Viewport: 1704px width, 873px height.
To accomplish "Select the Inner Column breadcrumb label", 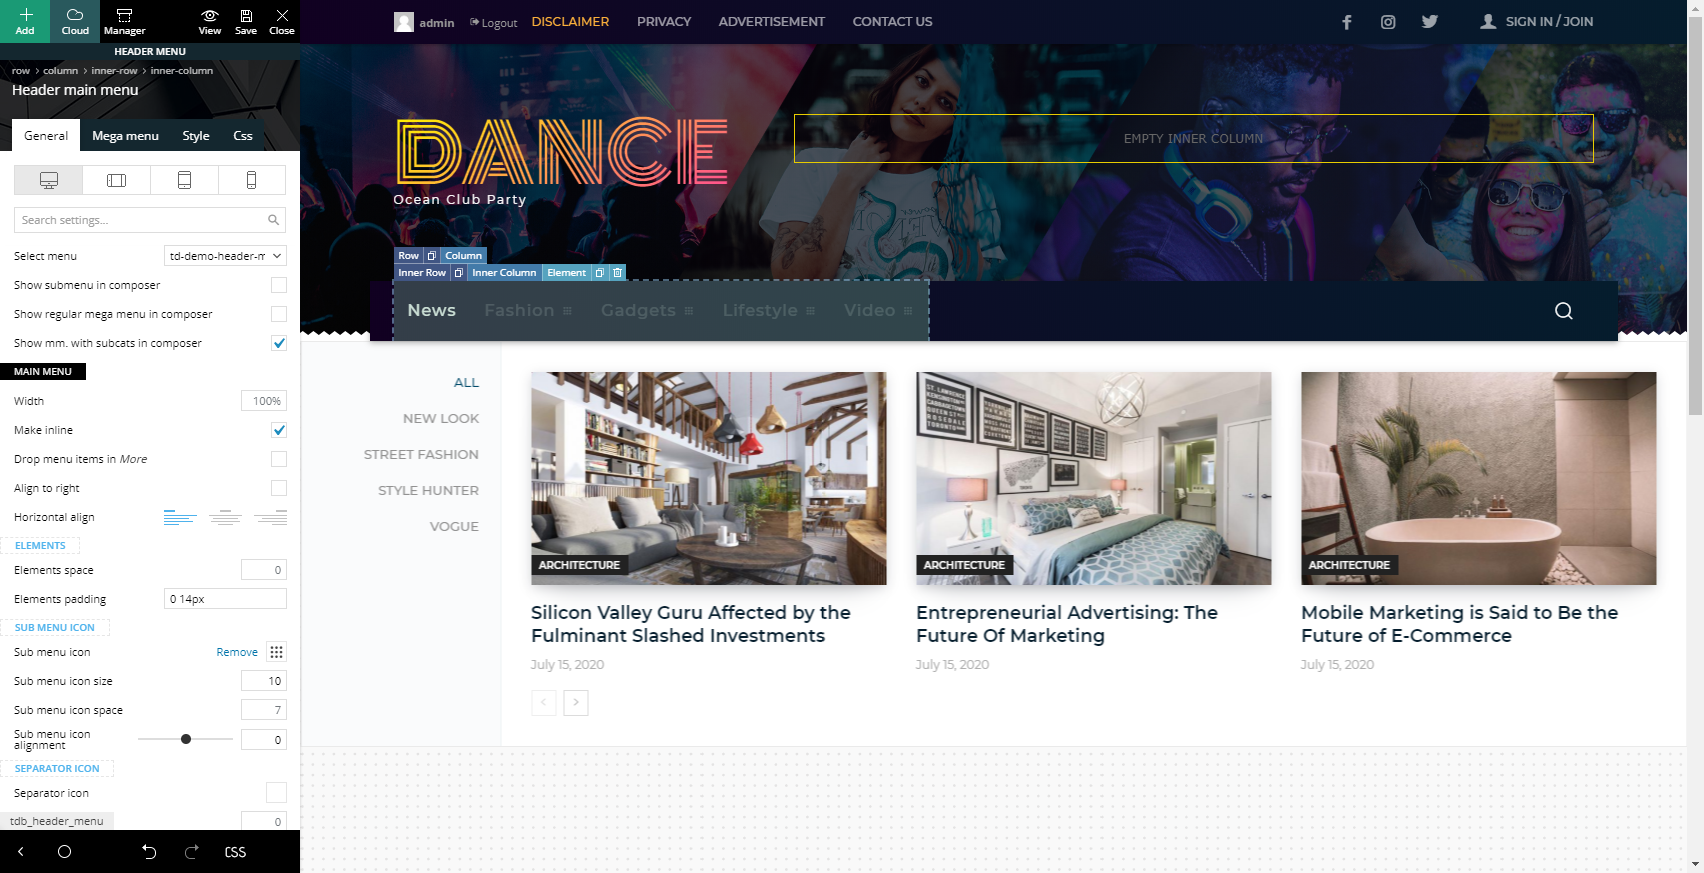I will click(x=504, y=273).
